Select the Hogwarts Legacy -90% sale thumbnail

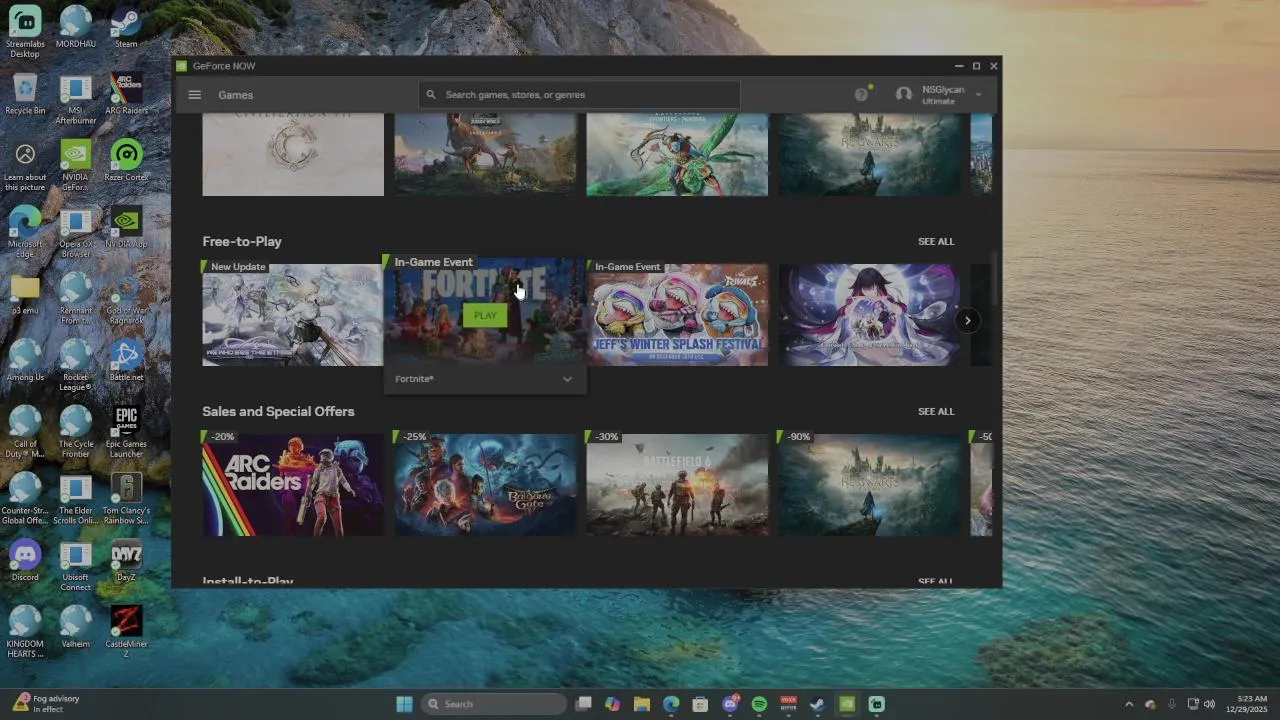click(x=869, y=485)
